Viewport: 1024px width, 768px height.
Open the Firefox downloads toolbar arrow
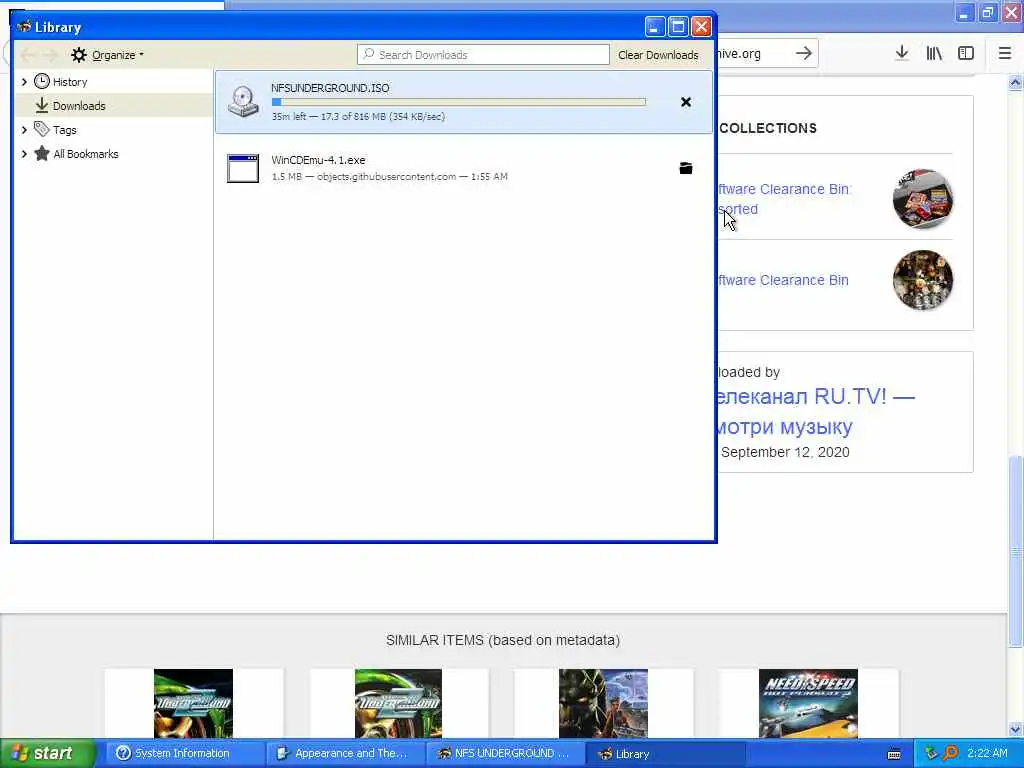[x=902, y=54]
